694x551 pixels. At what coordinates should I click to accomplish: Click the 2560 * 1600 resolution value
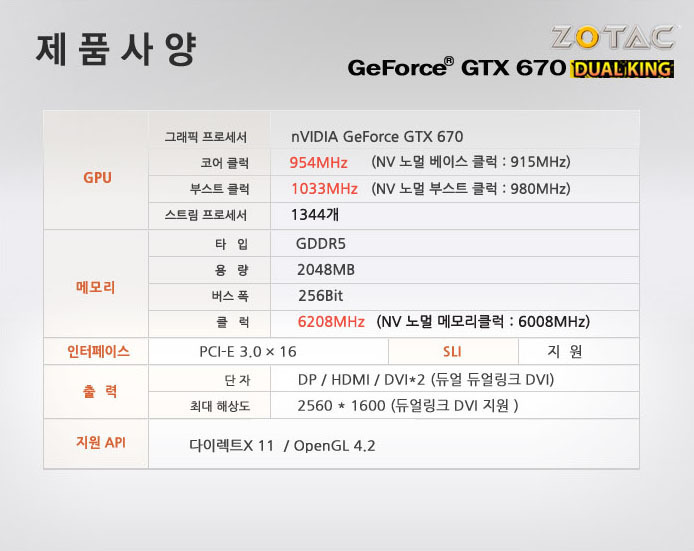[408, 405]
